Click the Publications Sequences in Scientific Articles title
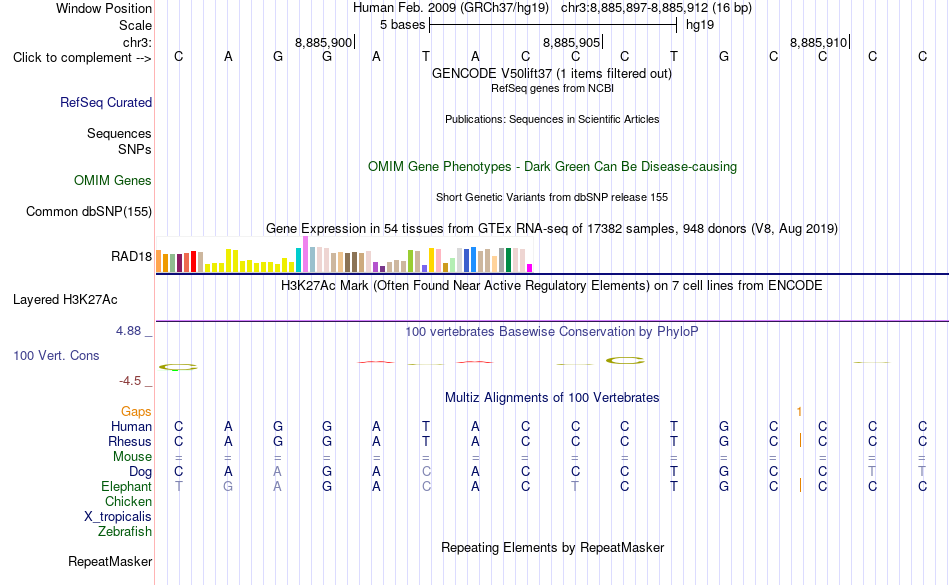The height and width of the screenshot is (585, 950). (x=552, y=119)
